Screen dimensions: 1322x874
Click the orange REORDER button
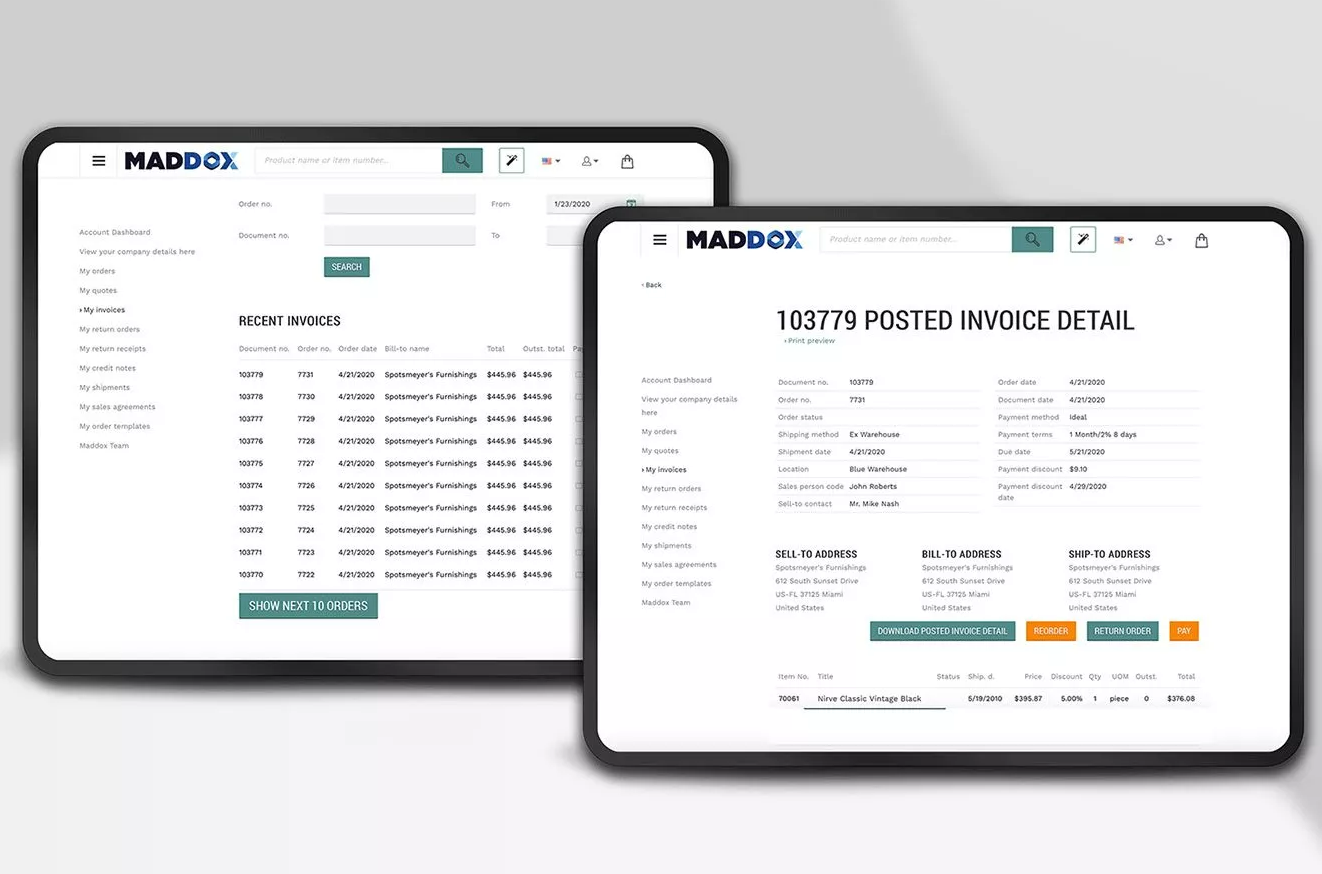pyautogui.click(x=1051, y=631)
